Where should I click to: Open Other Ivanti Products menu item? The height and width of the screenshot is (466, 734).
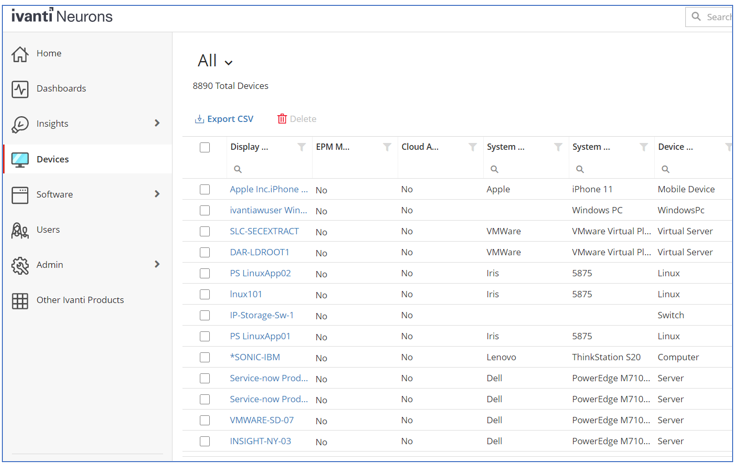[80, 300]
